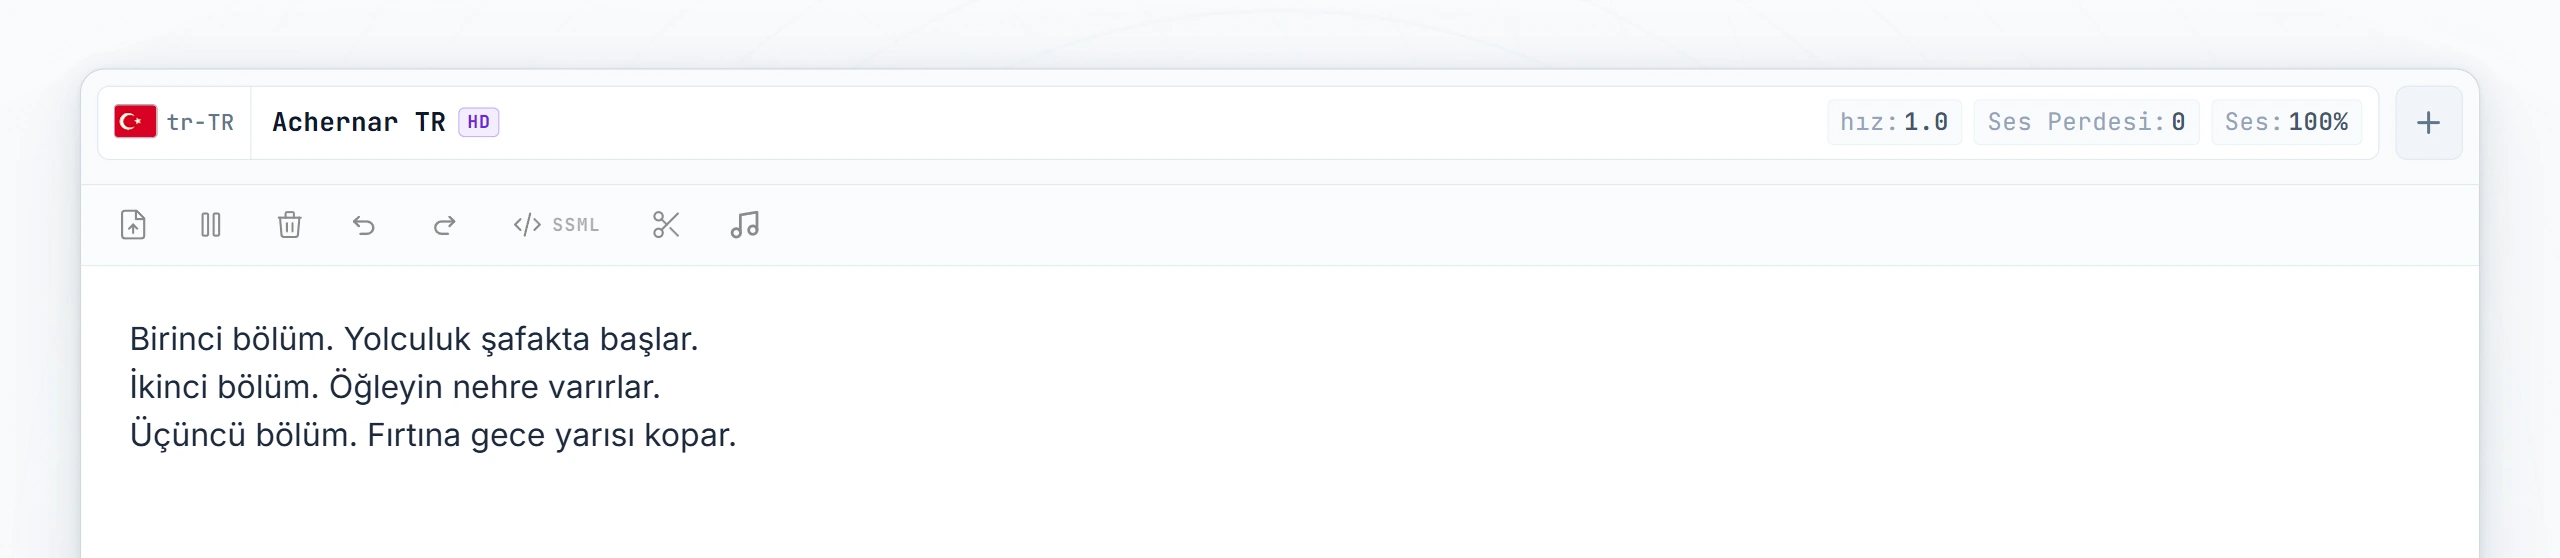Click the plus button to add block
The image size is (2560, 558).
[x=2428, y=123]
